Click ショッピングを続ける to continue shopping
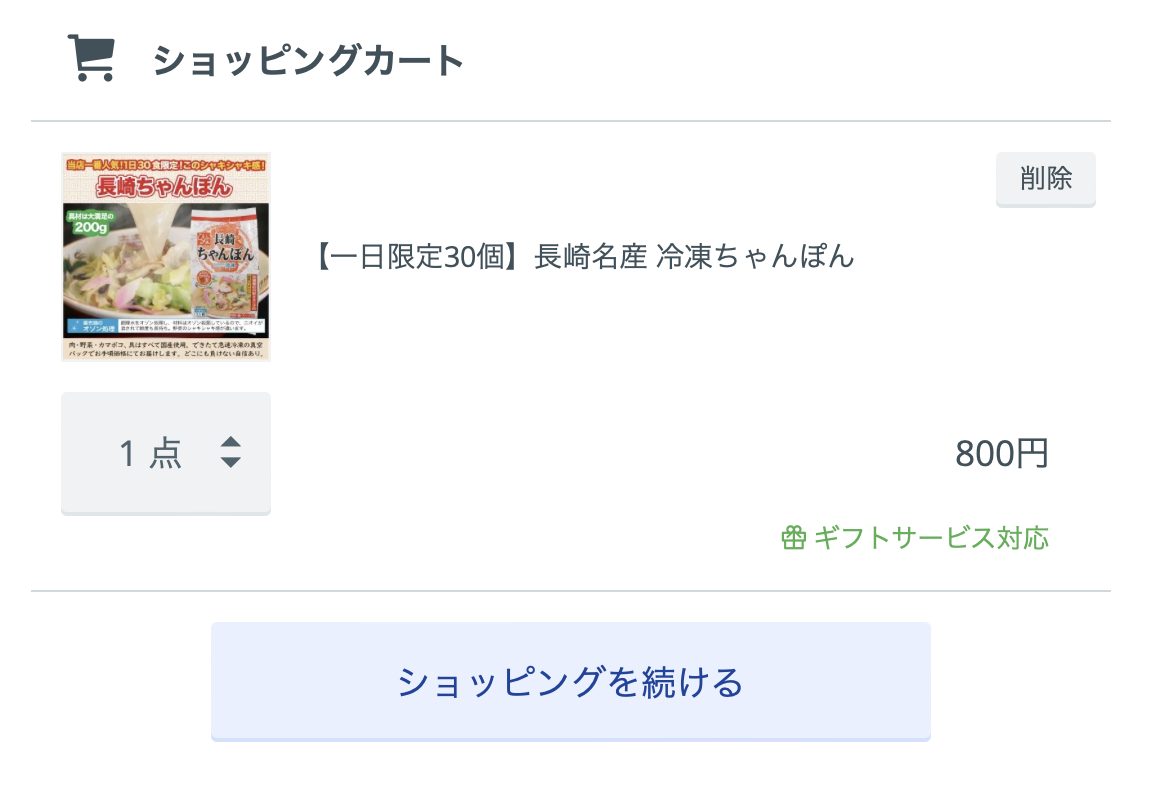 point(571,681)
